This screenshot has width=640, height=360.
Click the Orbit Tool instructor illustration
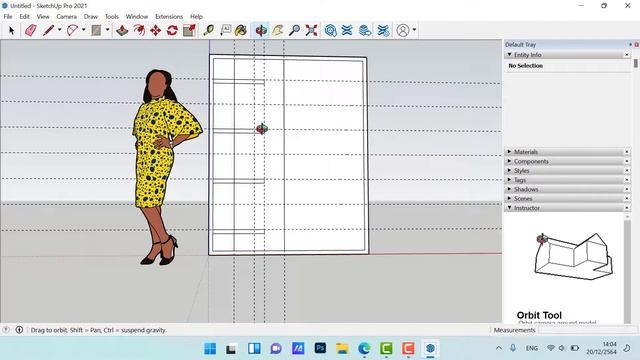point(573,256)
